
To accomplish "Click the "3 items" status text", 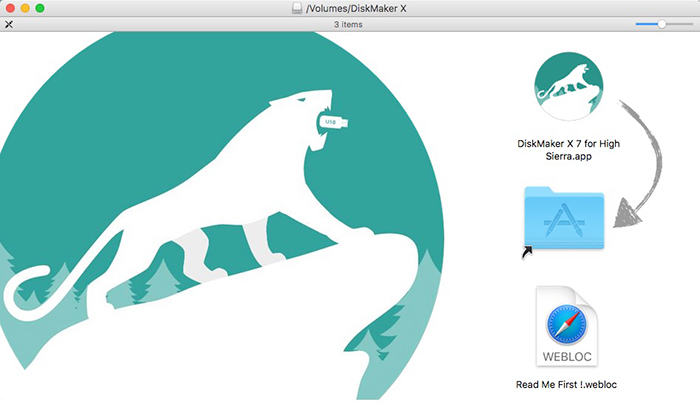I will pos(348,24).
